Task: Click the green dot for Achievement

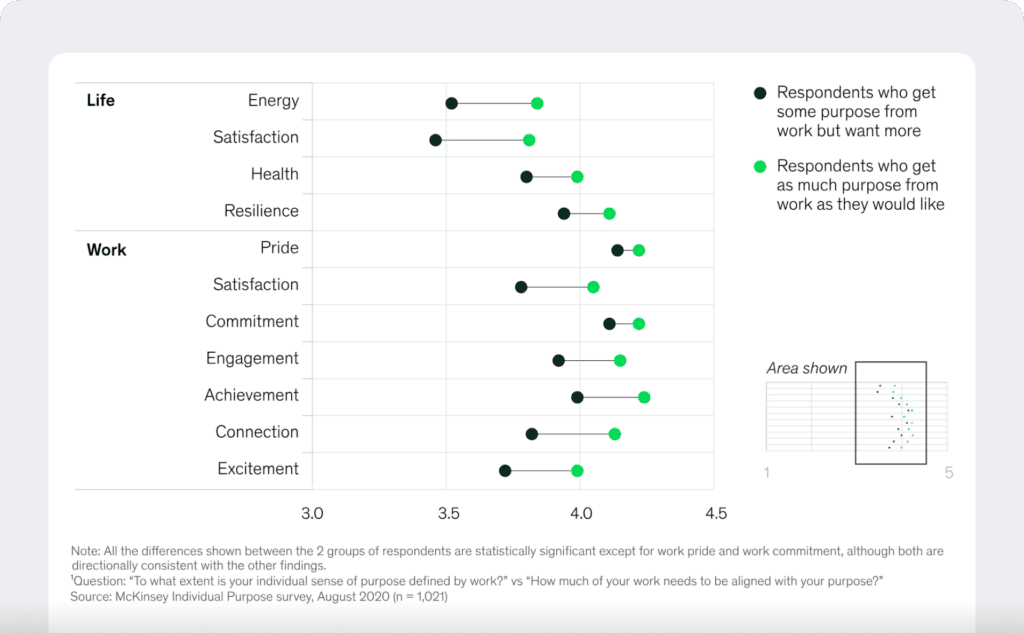Action: click(644, 397)
